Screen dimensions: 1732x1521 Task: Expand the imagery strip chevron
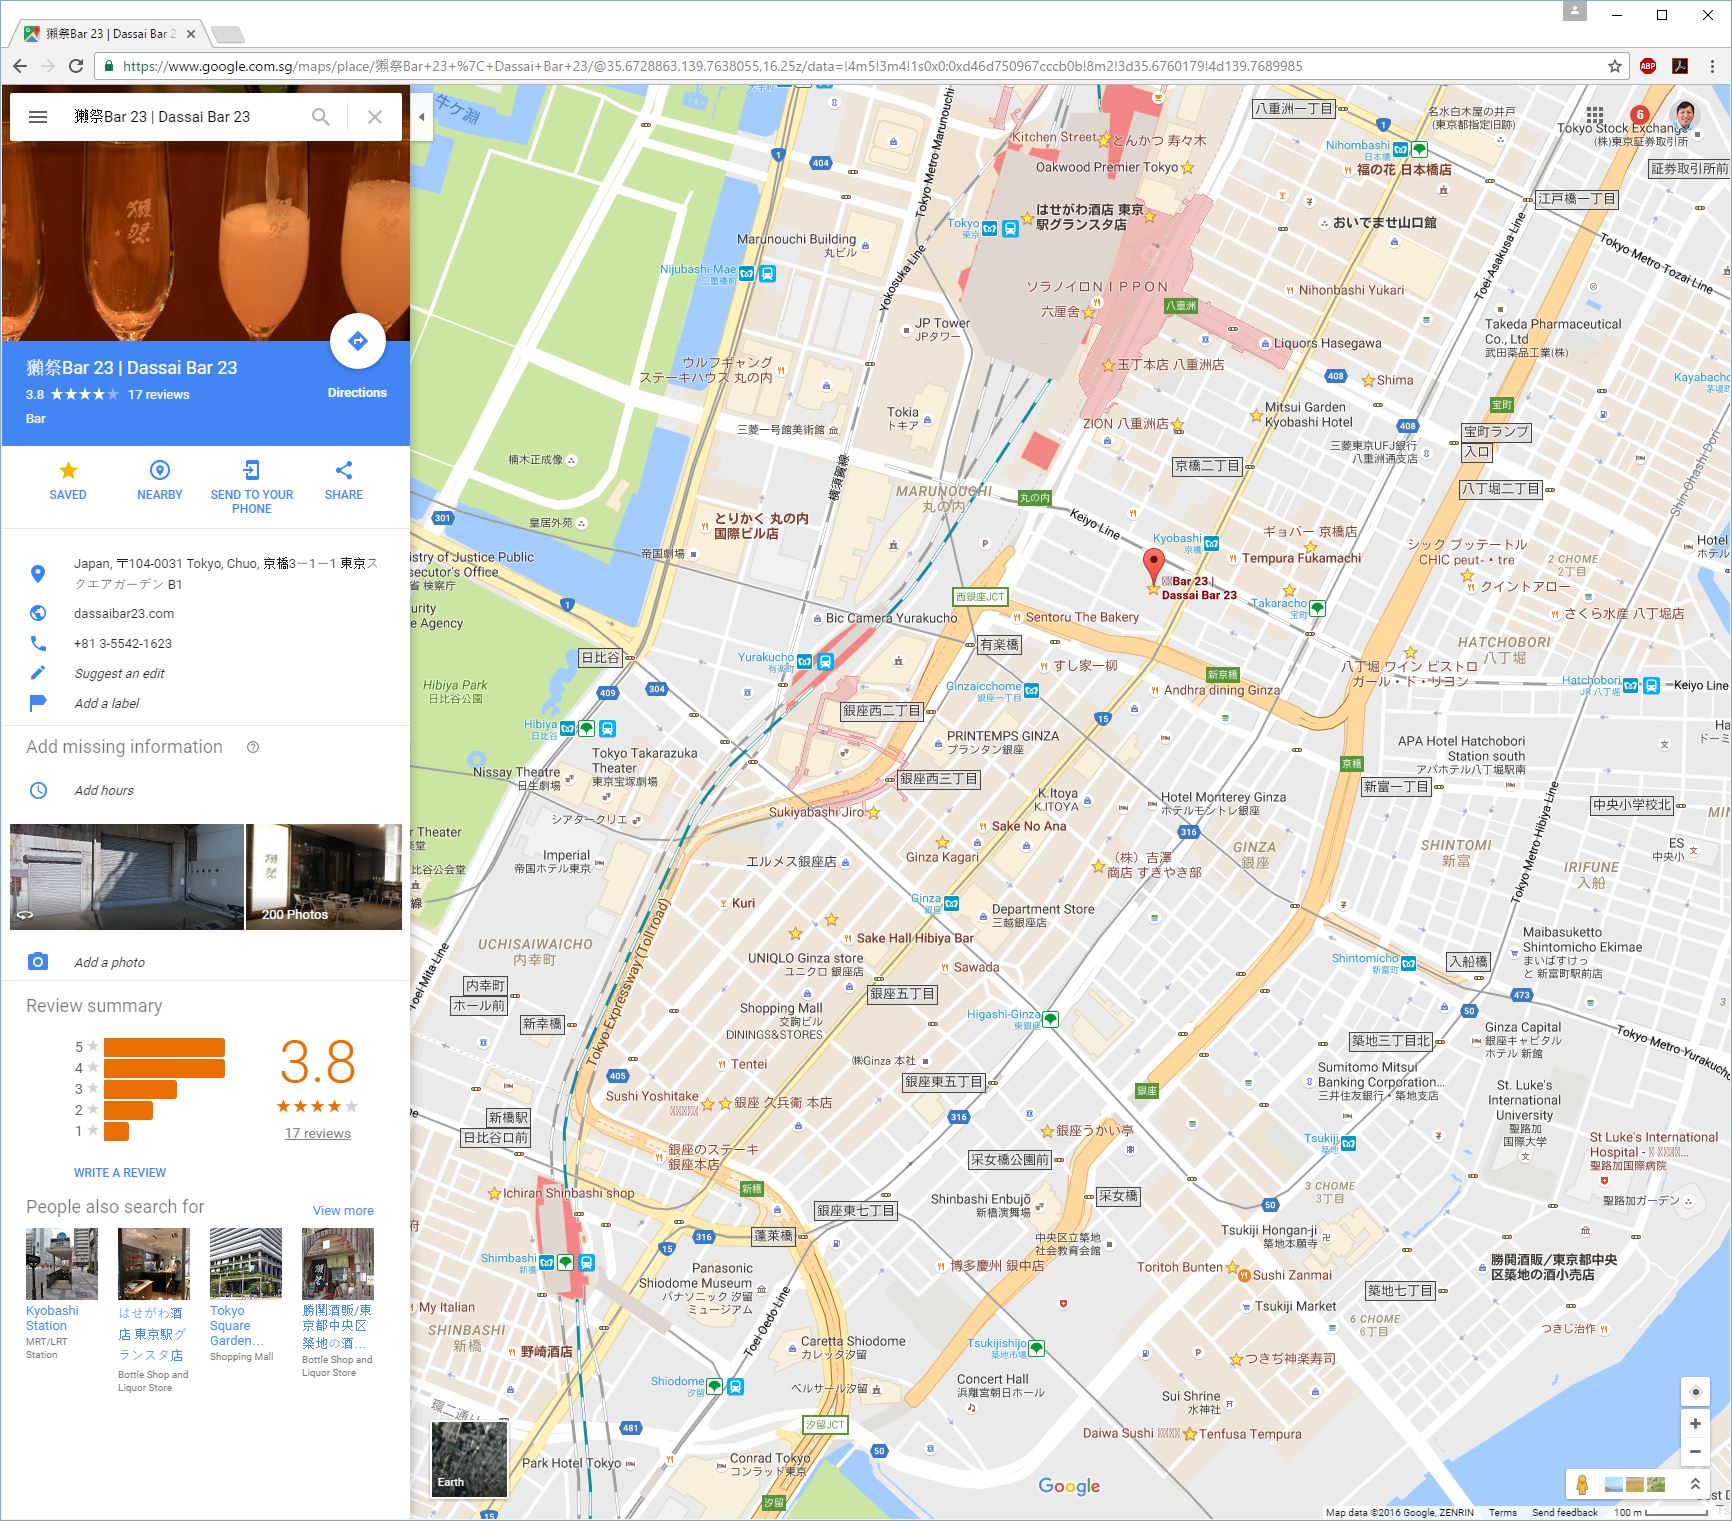(x=1695, y=1485)
